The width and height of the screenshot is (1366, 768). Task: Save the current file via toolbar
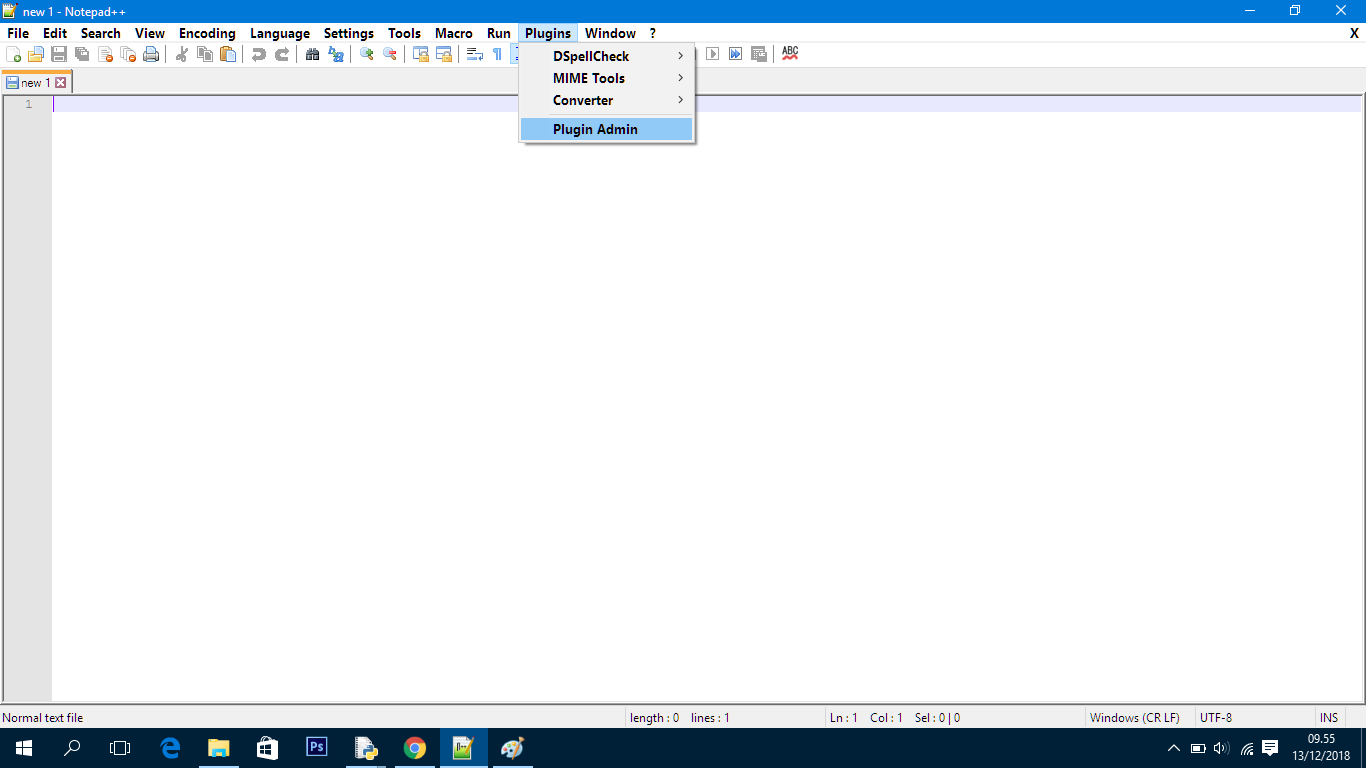pyautogui.click(x=59, y=54)
